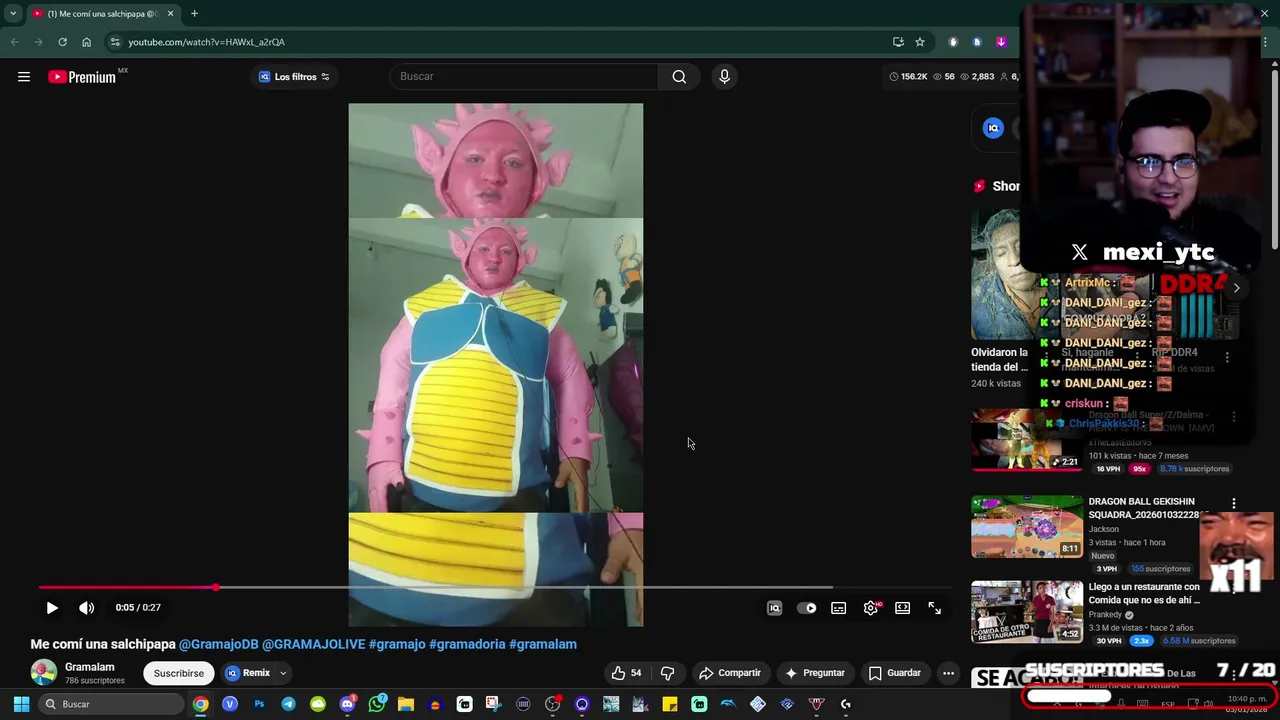The width and height of the screenshot is (1280, 720).
Task: Start voice search with the microphone
Action: point(725,77)
